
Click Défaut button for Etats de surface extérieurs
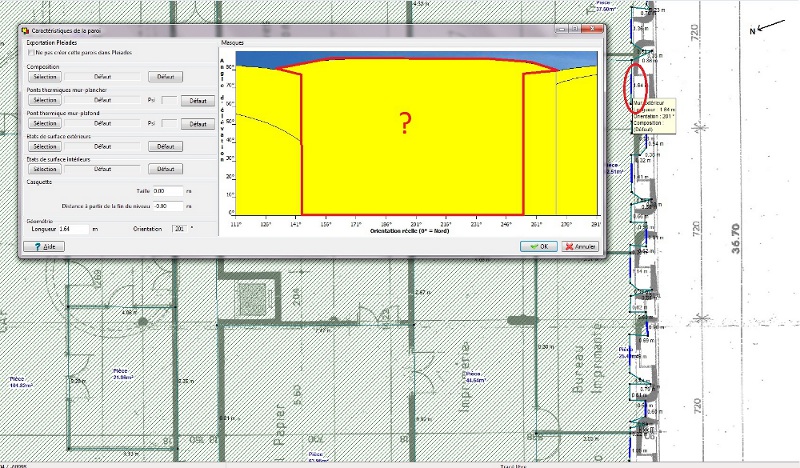pos(165,146)
